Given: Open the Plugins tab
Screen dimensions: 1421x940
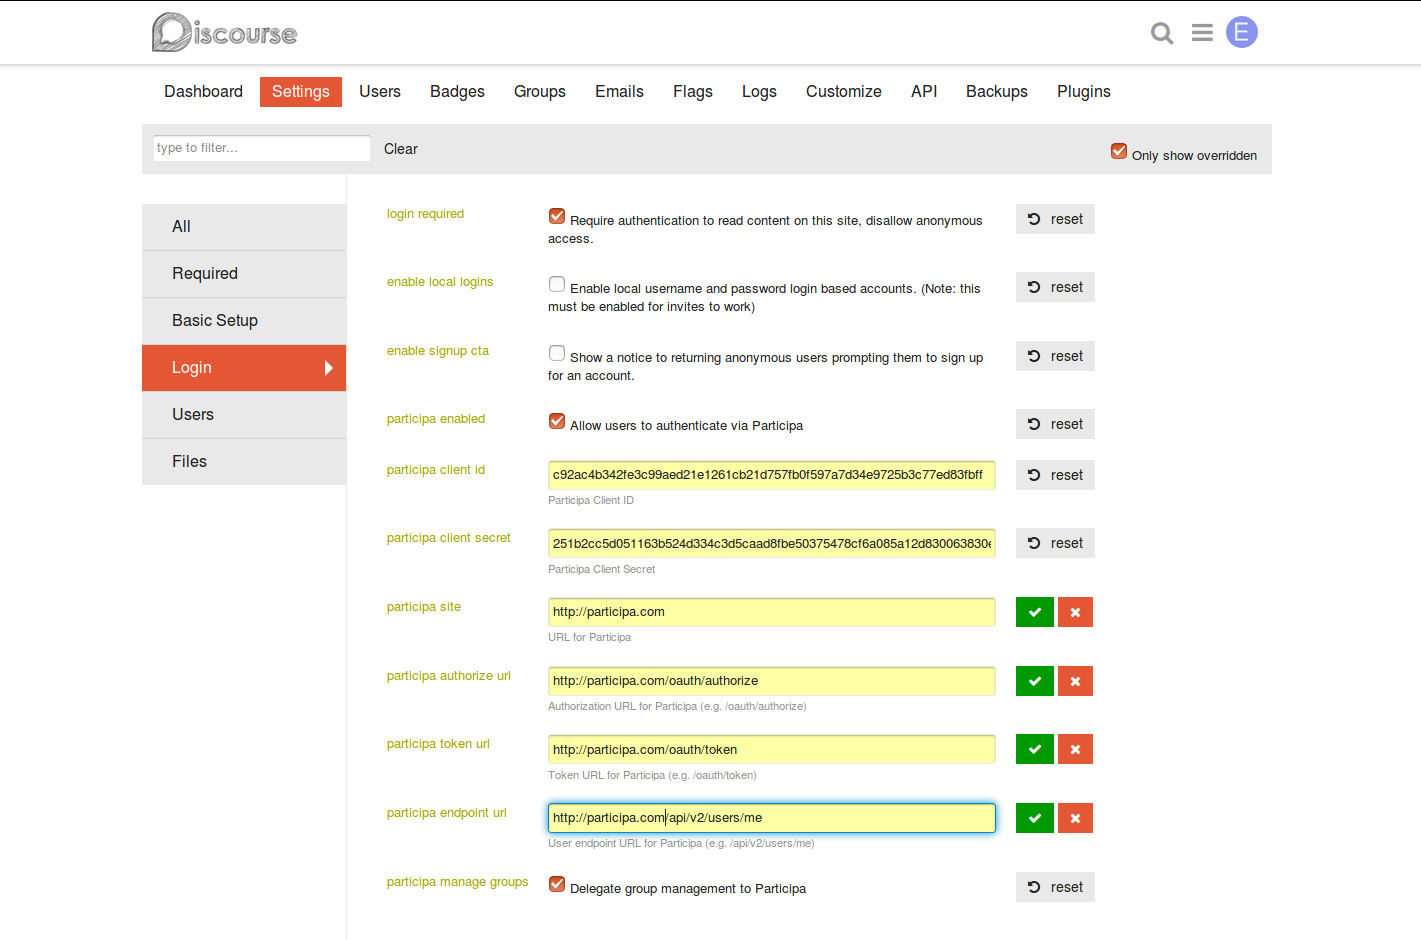Looking at the screenshot, I should pos(1084,91).
